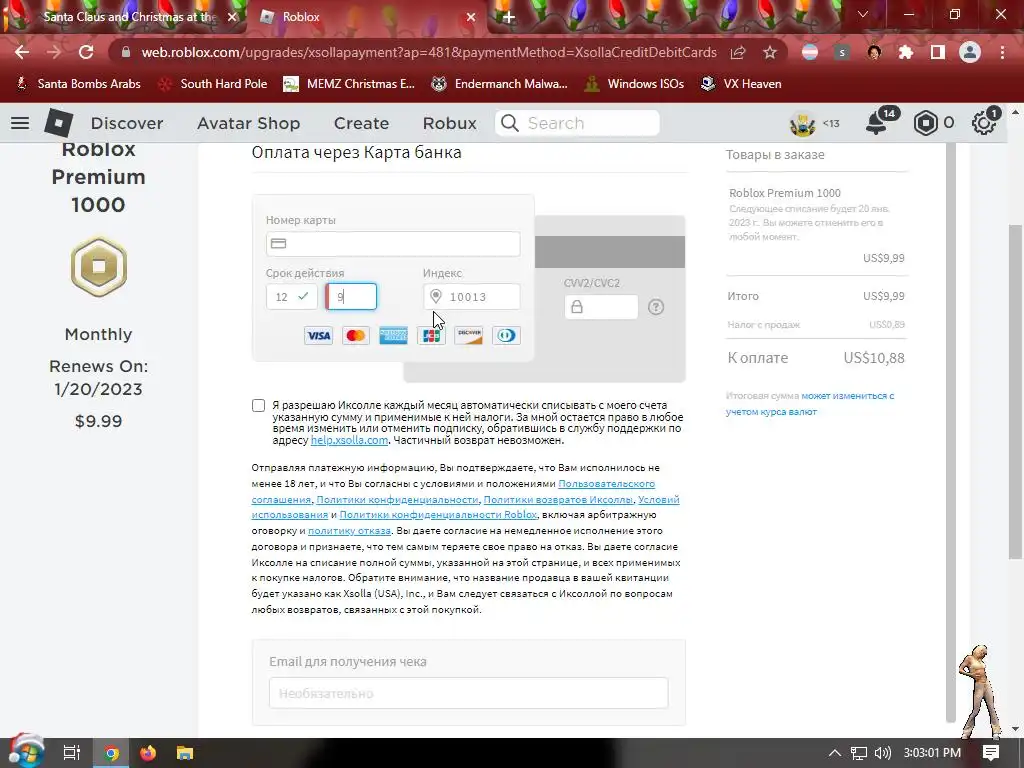1024x768 pixels.
Task: Open the Windows action center
Action: [x=991, y=753]
